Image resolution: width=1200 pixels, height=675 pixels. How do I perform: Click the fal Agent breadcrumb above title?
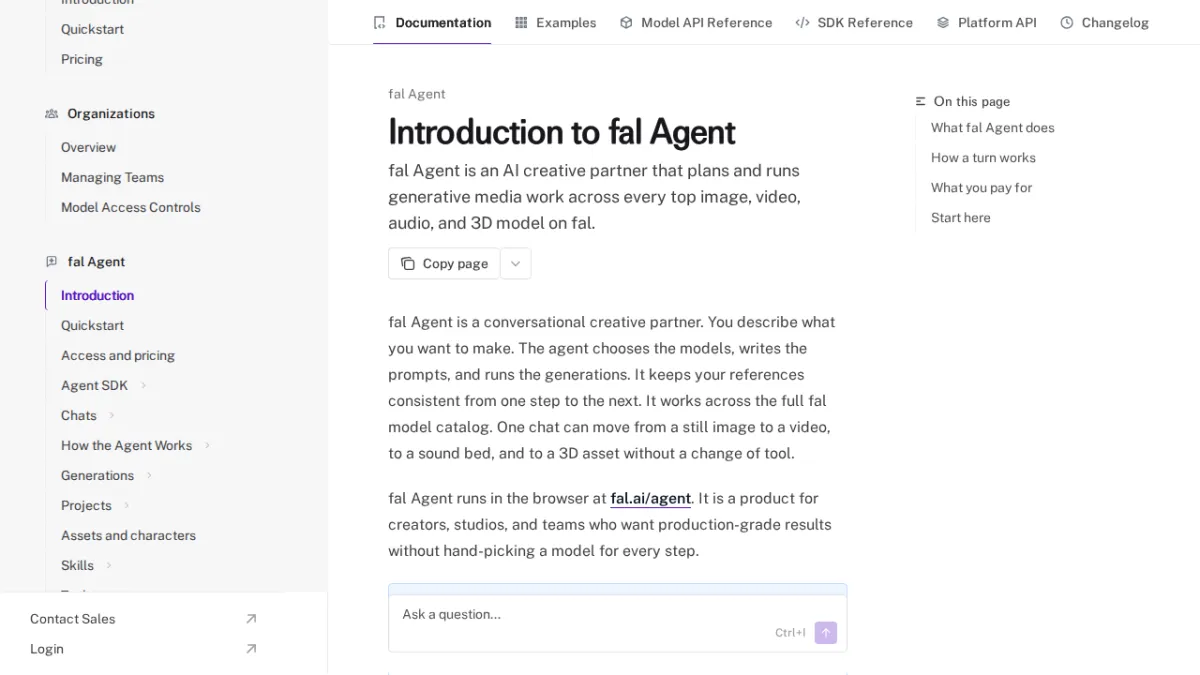tap(417, 94)
